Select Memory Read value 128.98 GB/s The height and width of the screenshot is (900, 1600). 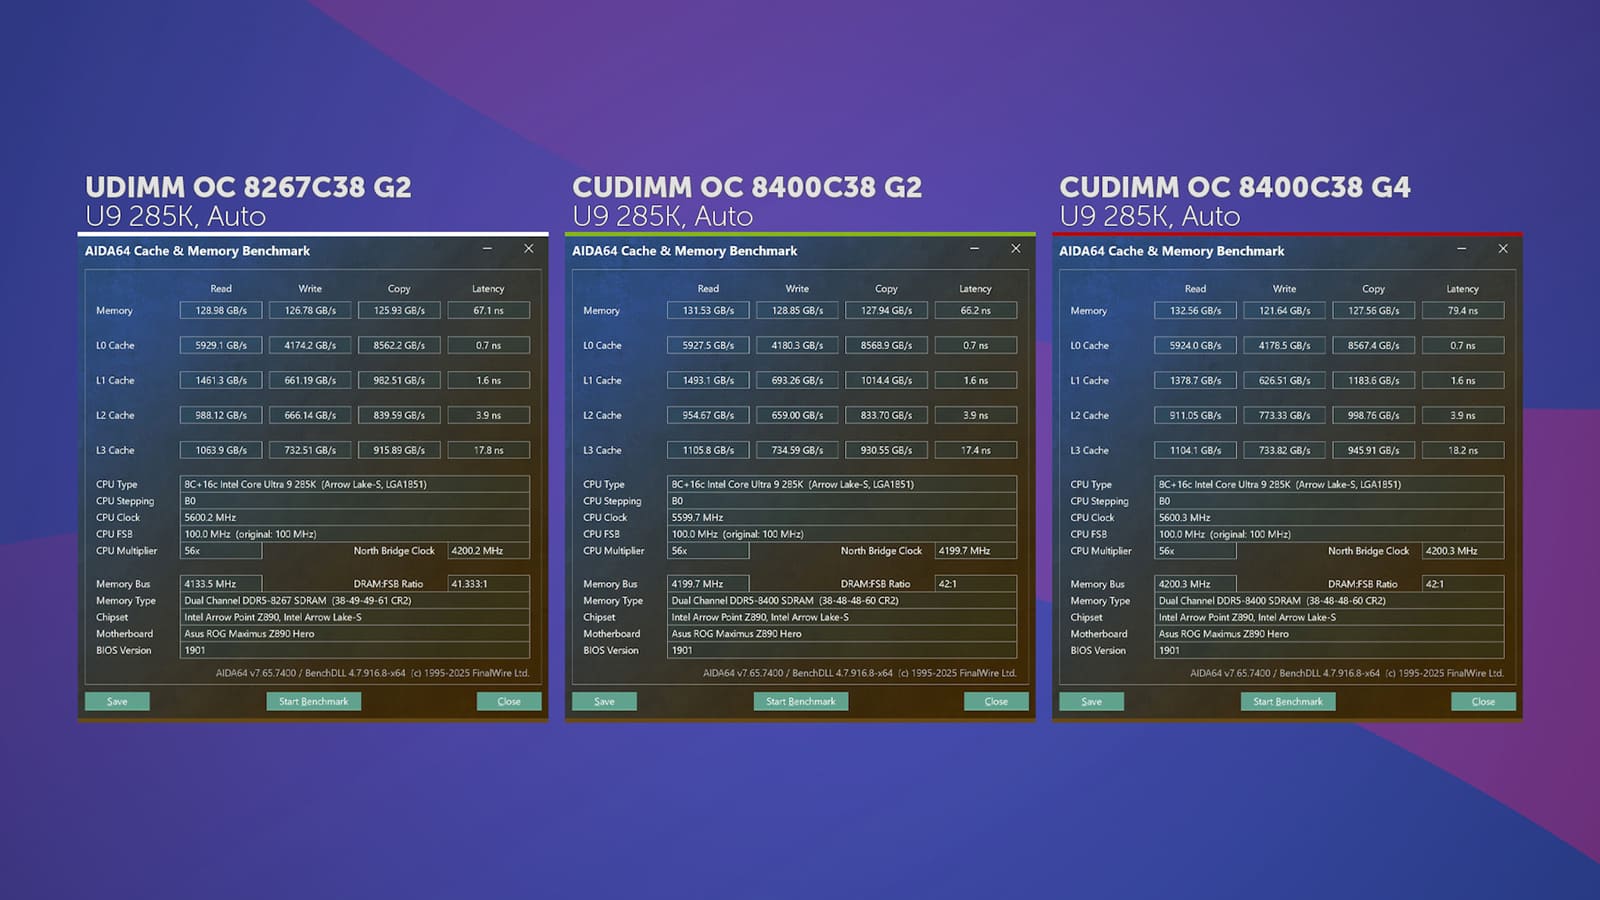tap(221, 310)
